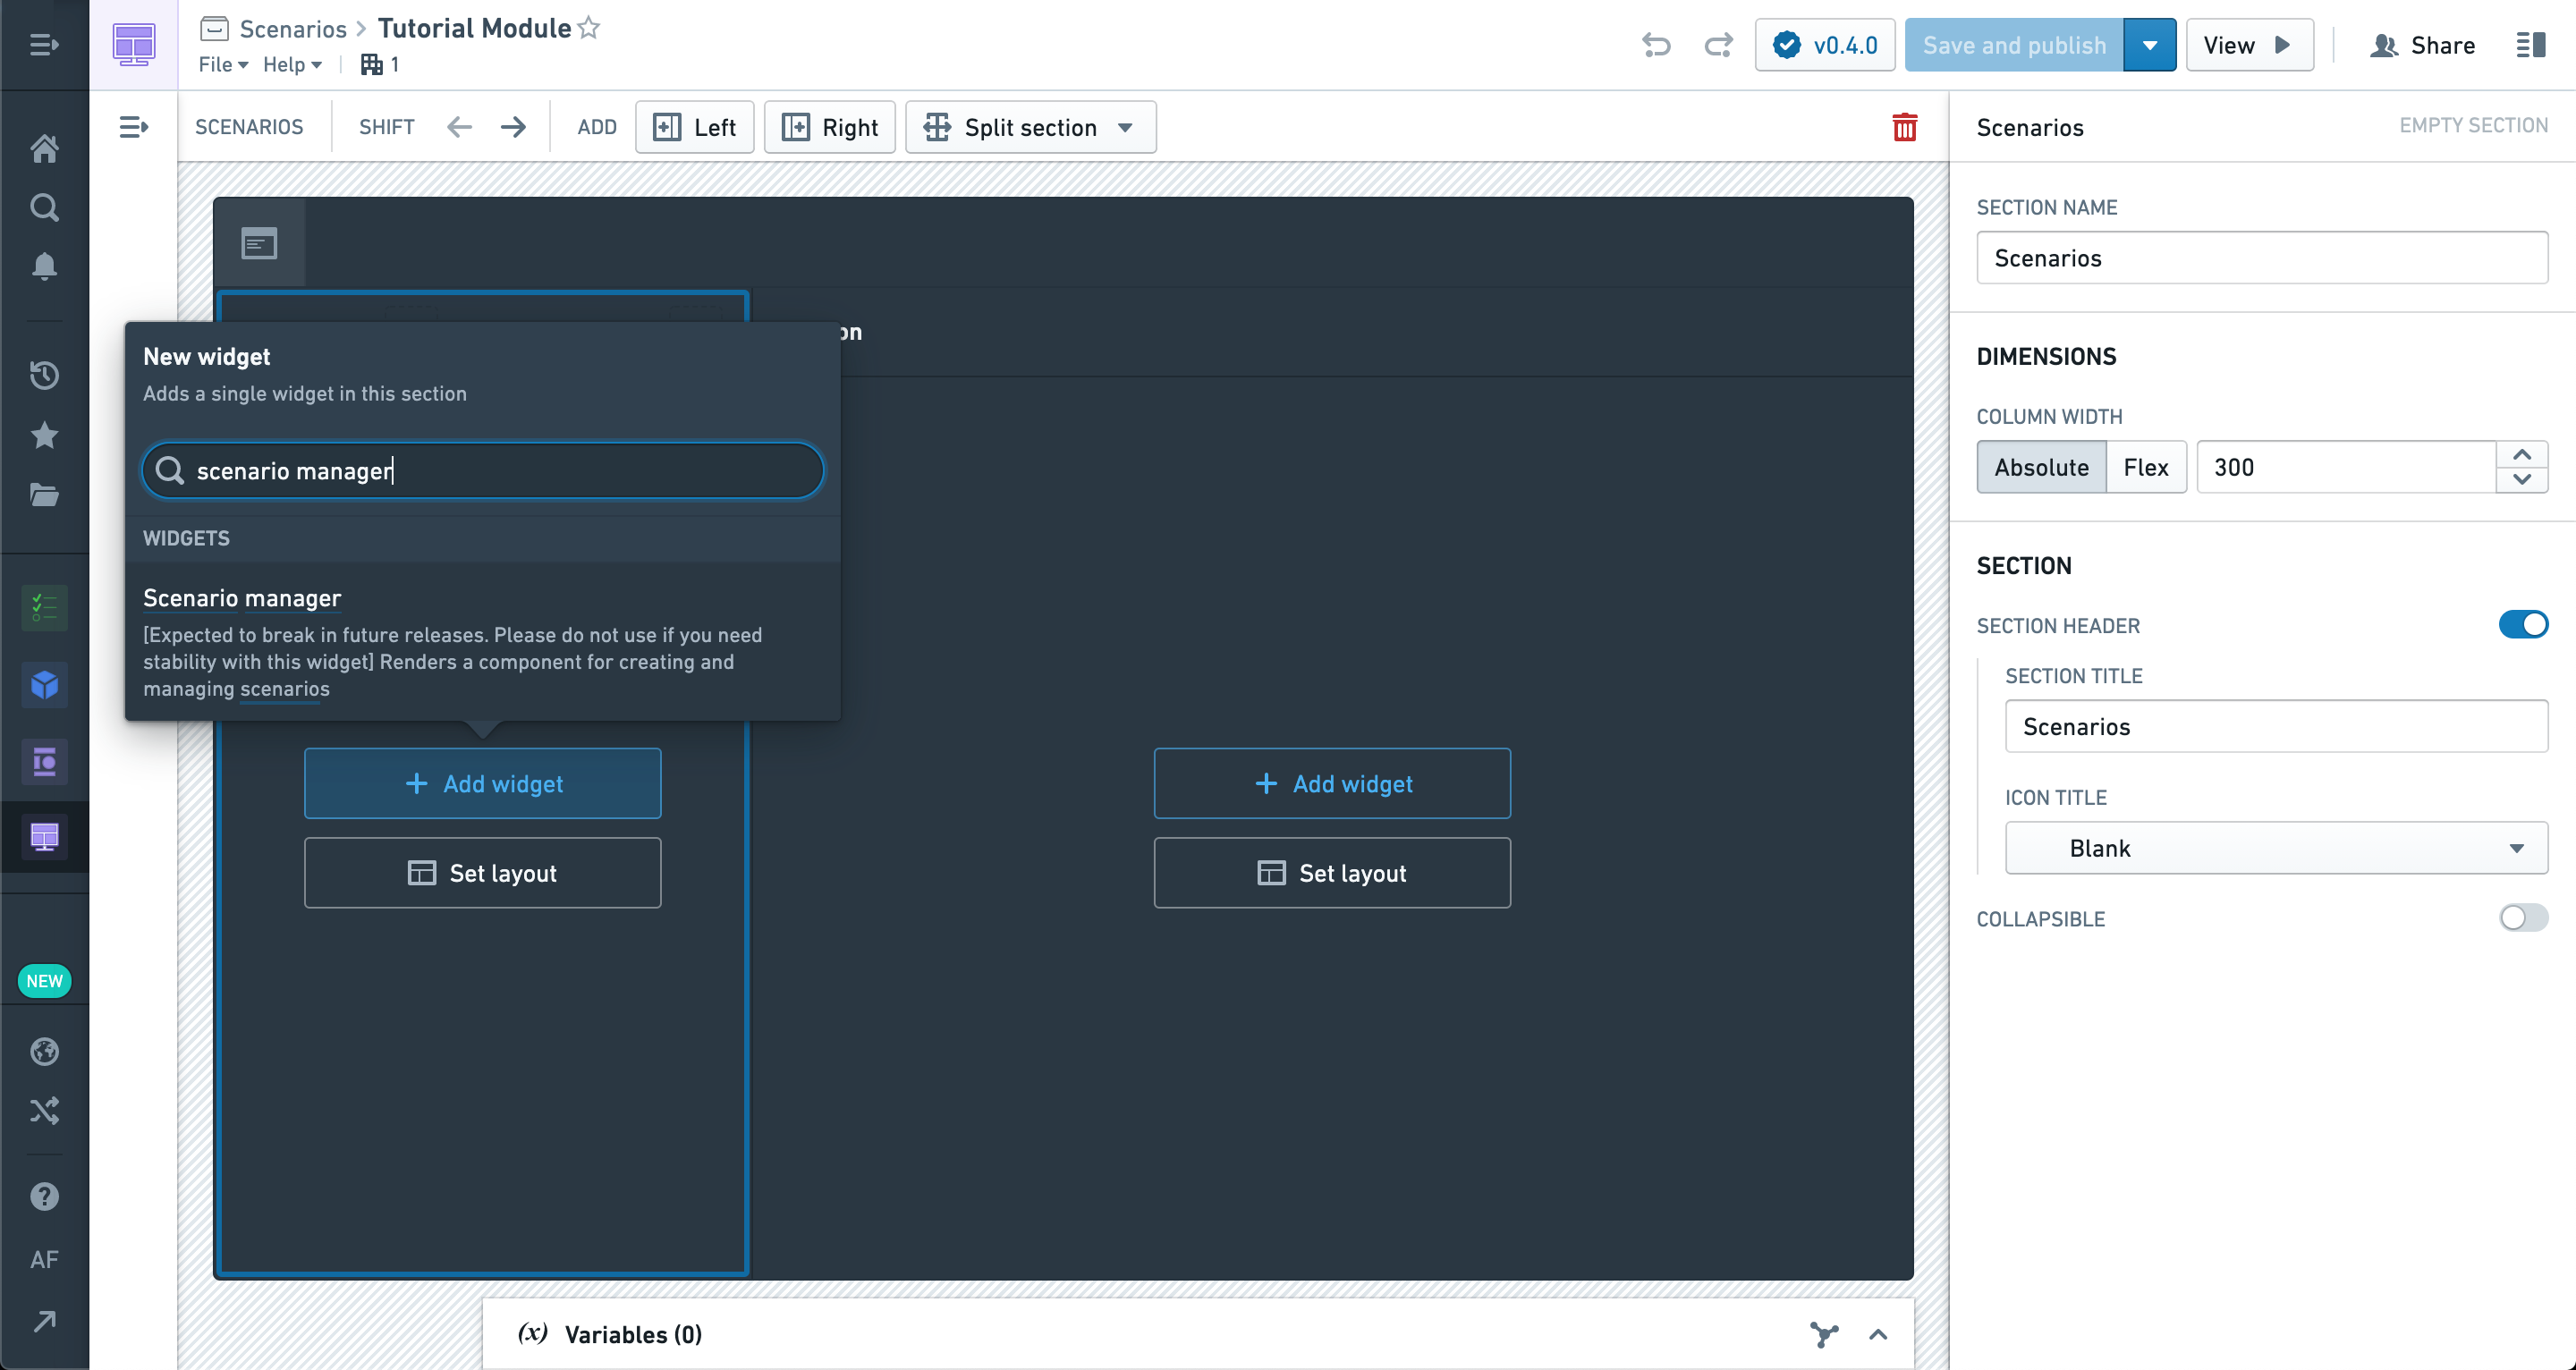Enable the Collapsible toggle
This screenshot has height=1370, width=2576.
[x=2523, y=918]
